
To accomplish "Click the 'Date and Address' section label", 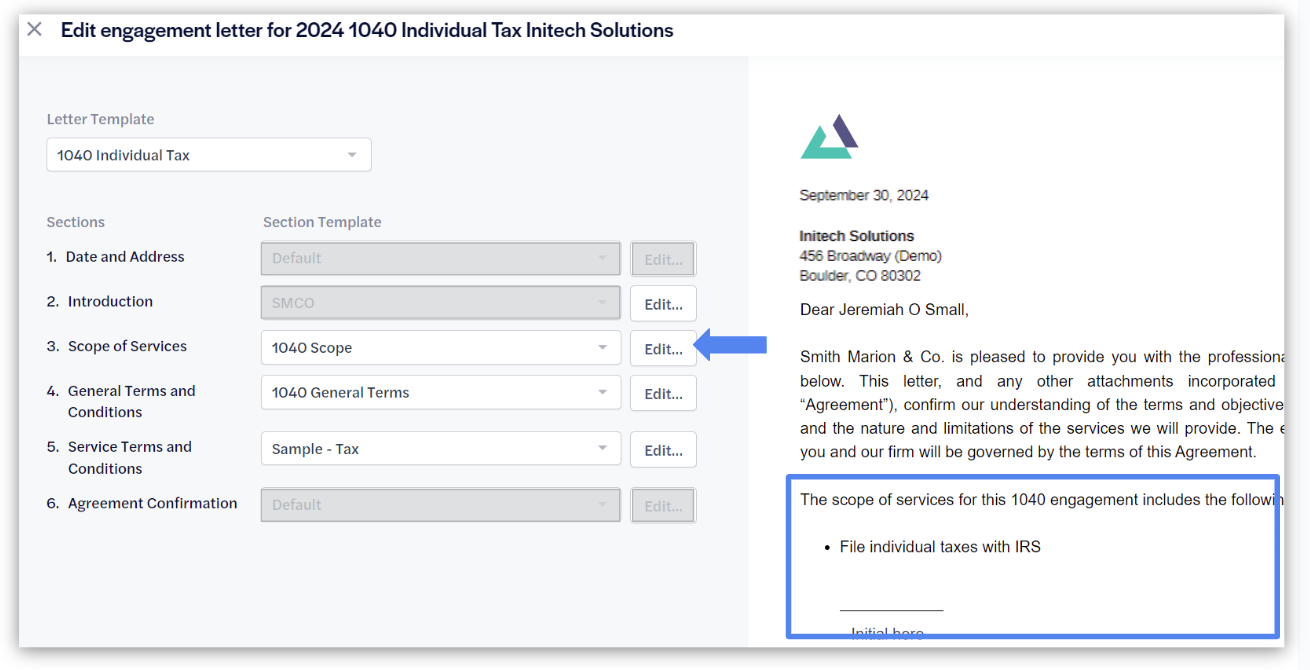I will tap(125, 257).
